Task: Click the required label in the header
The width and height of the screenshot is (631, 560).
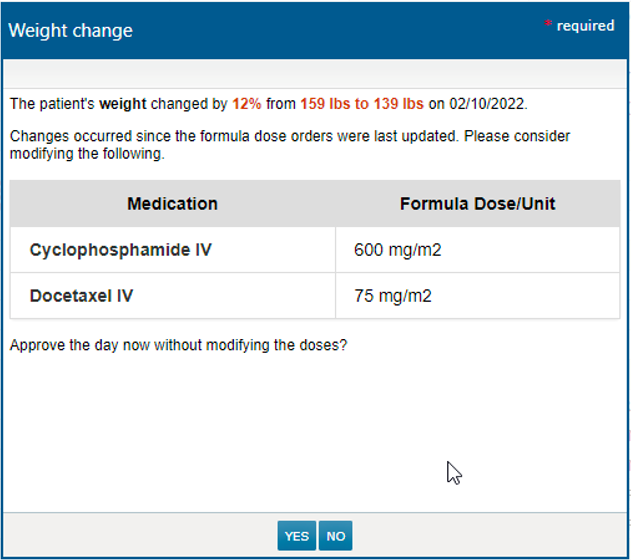Action: click(585, 26)
